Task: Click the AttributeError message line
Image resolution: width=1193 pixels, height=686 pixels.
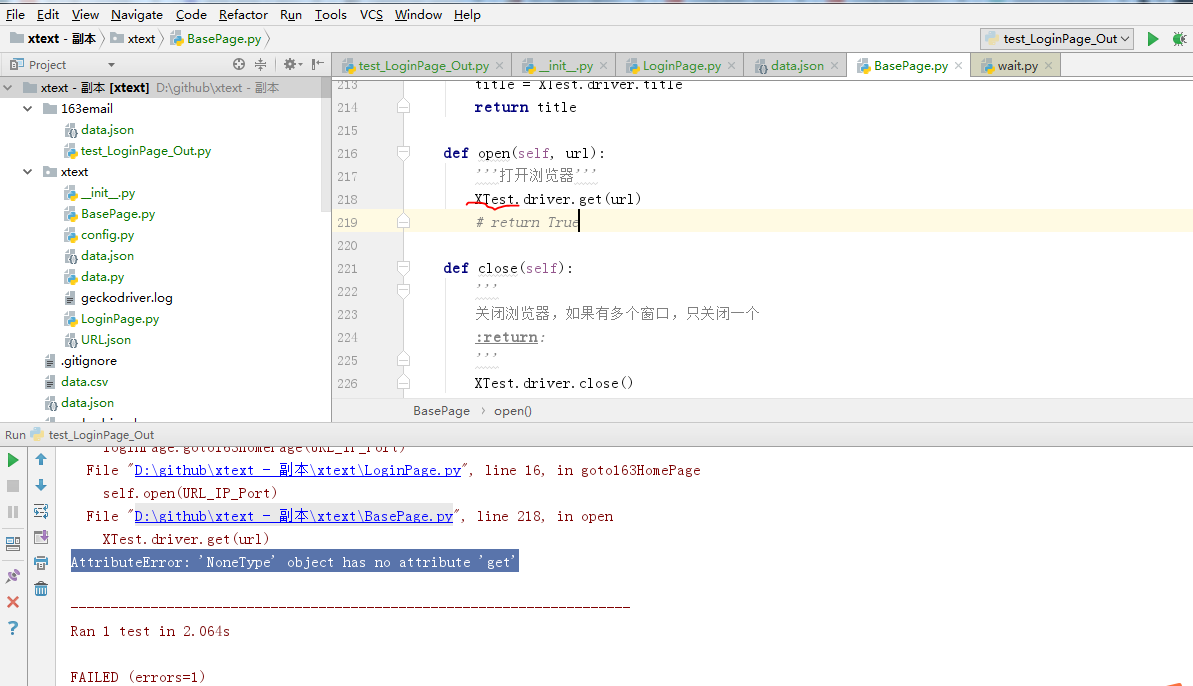Action: tap(294, 562)
